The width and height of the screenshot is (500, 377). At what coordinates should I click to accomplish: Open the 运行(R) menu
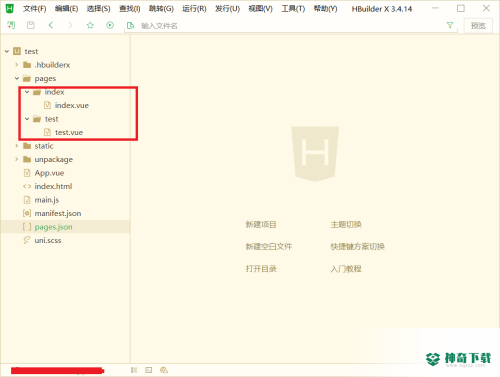(194, 9)
